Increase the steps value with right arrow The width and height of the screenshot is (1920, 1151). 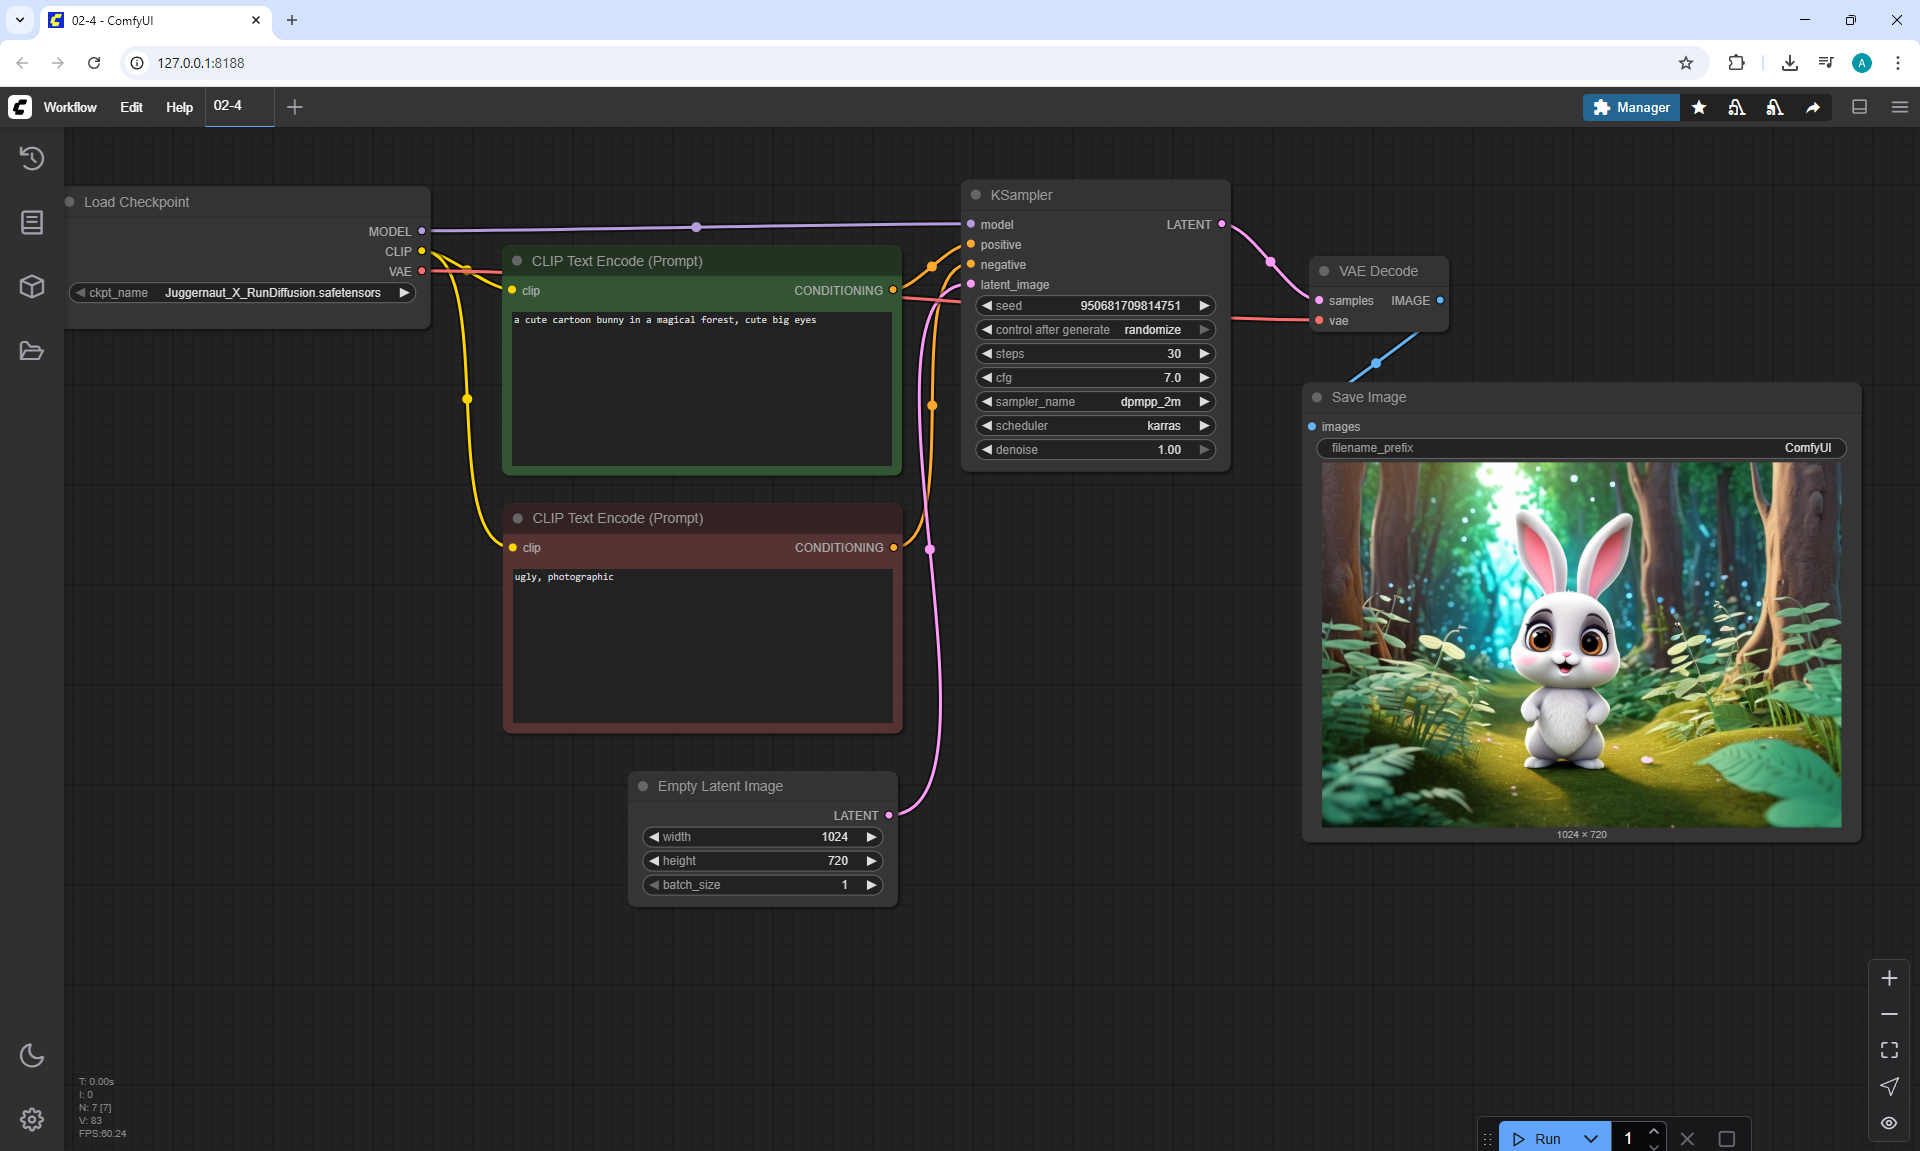click(1204, 354)
